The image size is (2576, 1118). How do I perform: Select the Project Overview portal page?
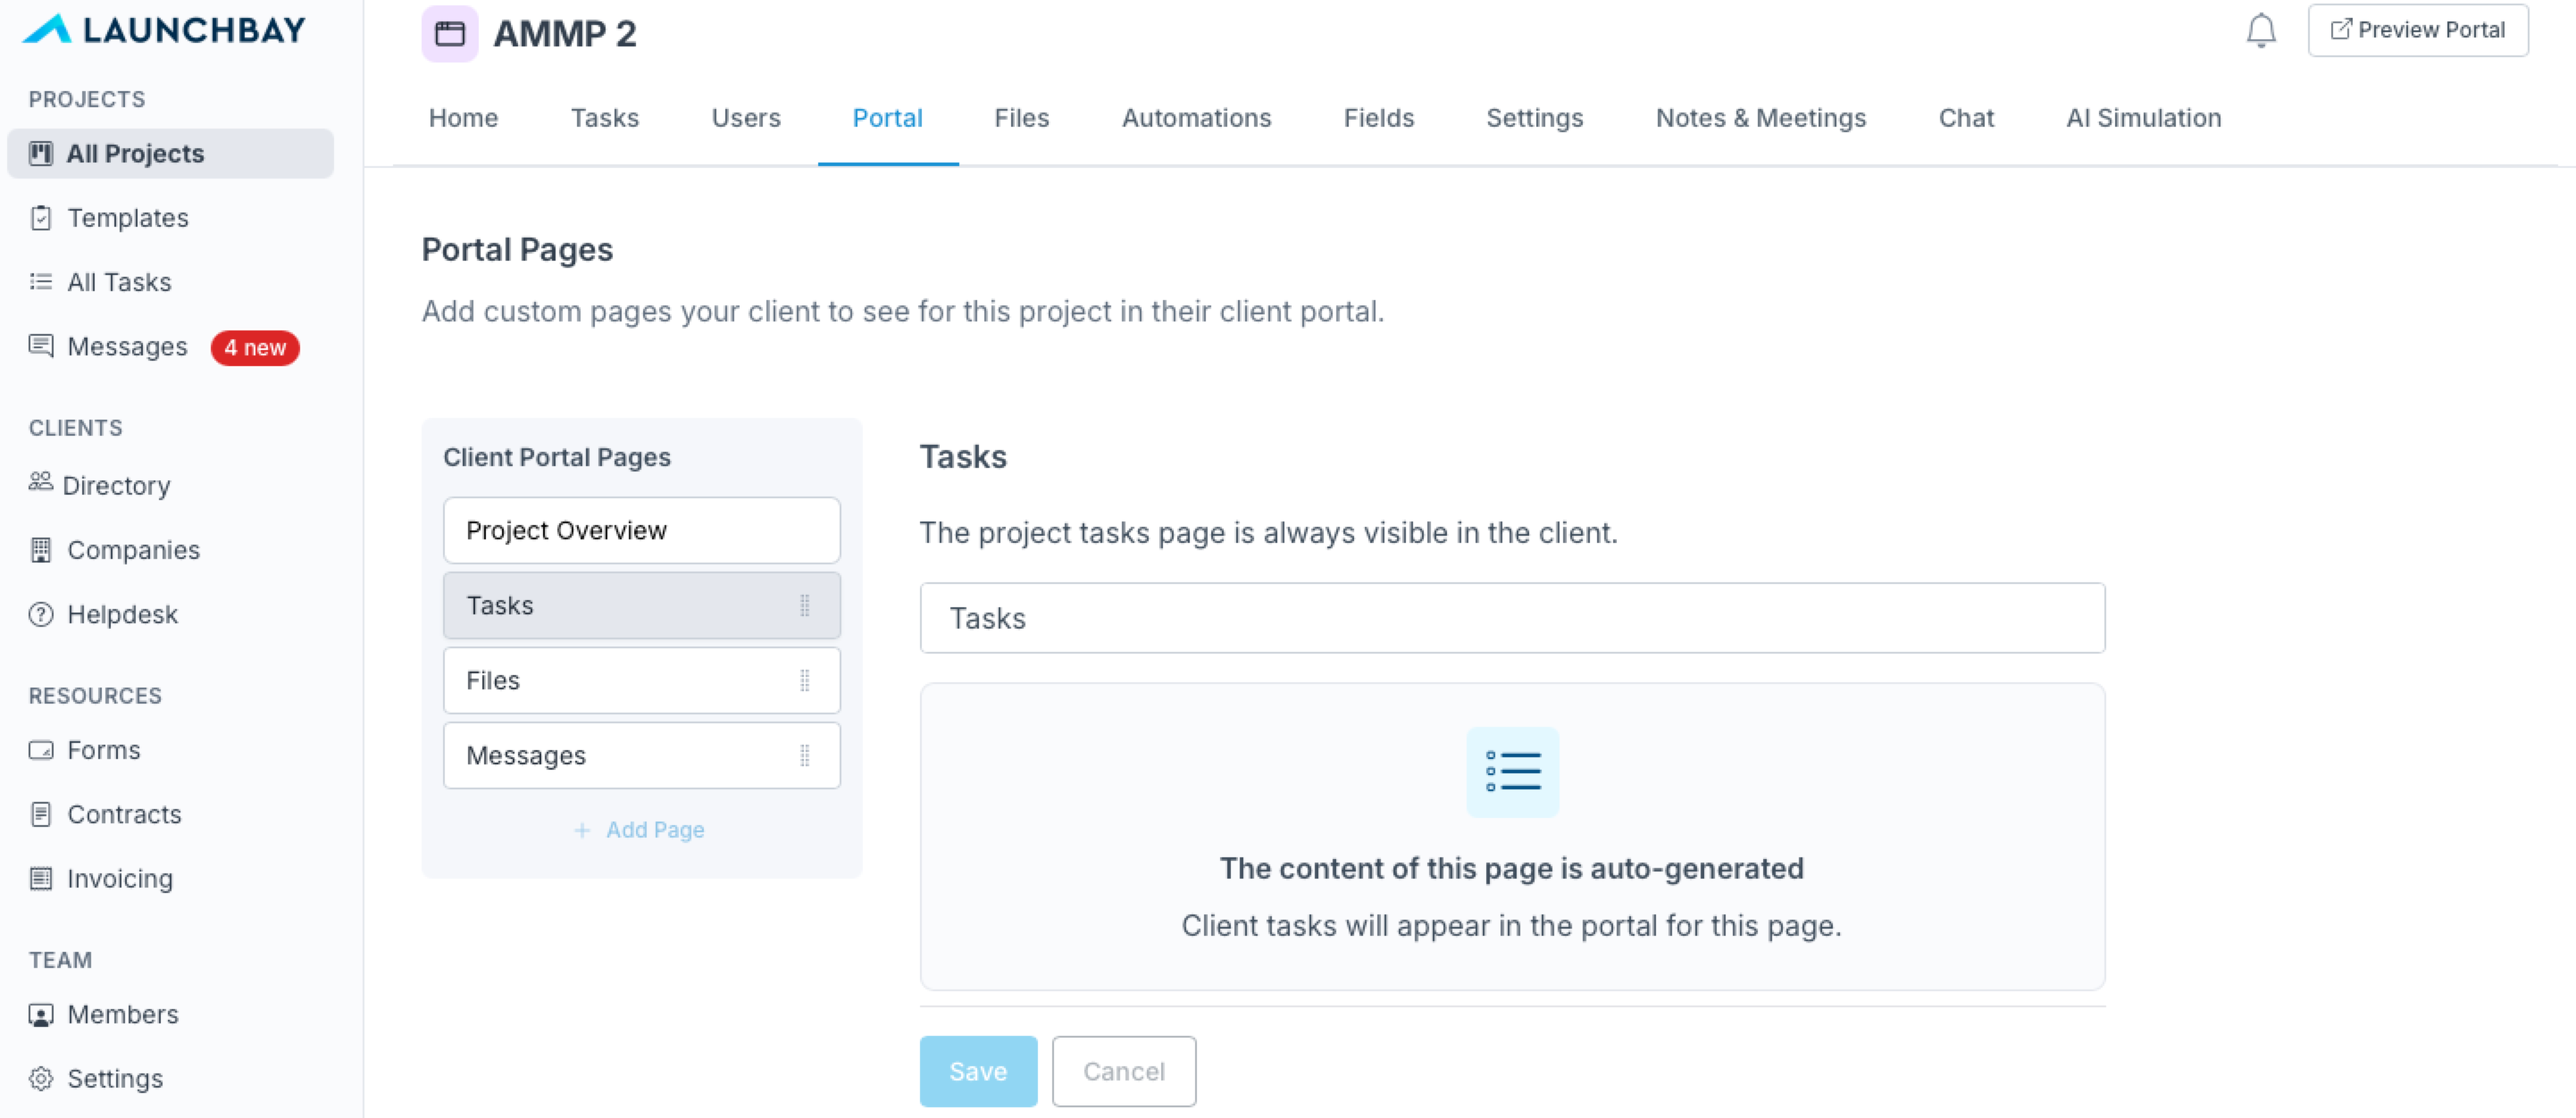pyautogui.click(x=641, y=530)
